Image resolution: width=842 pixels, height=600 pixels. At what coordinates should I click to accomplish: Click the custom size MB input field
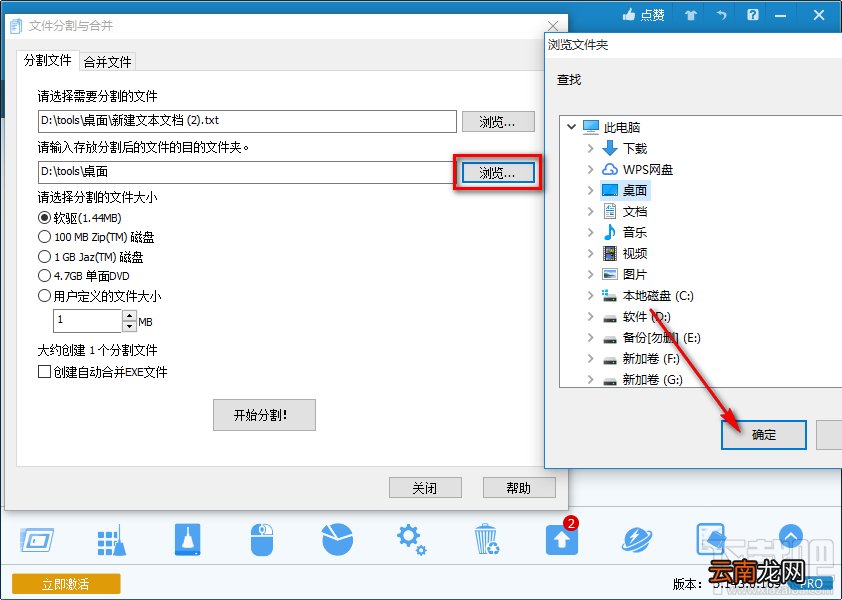point(87,321)
